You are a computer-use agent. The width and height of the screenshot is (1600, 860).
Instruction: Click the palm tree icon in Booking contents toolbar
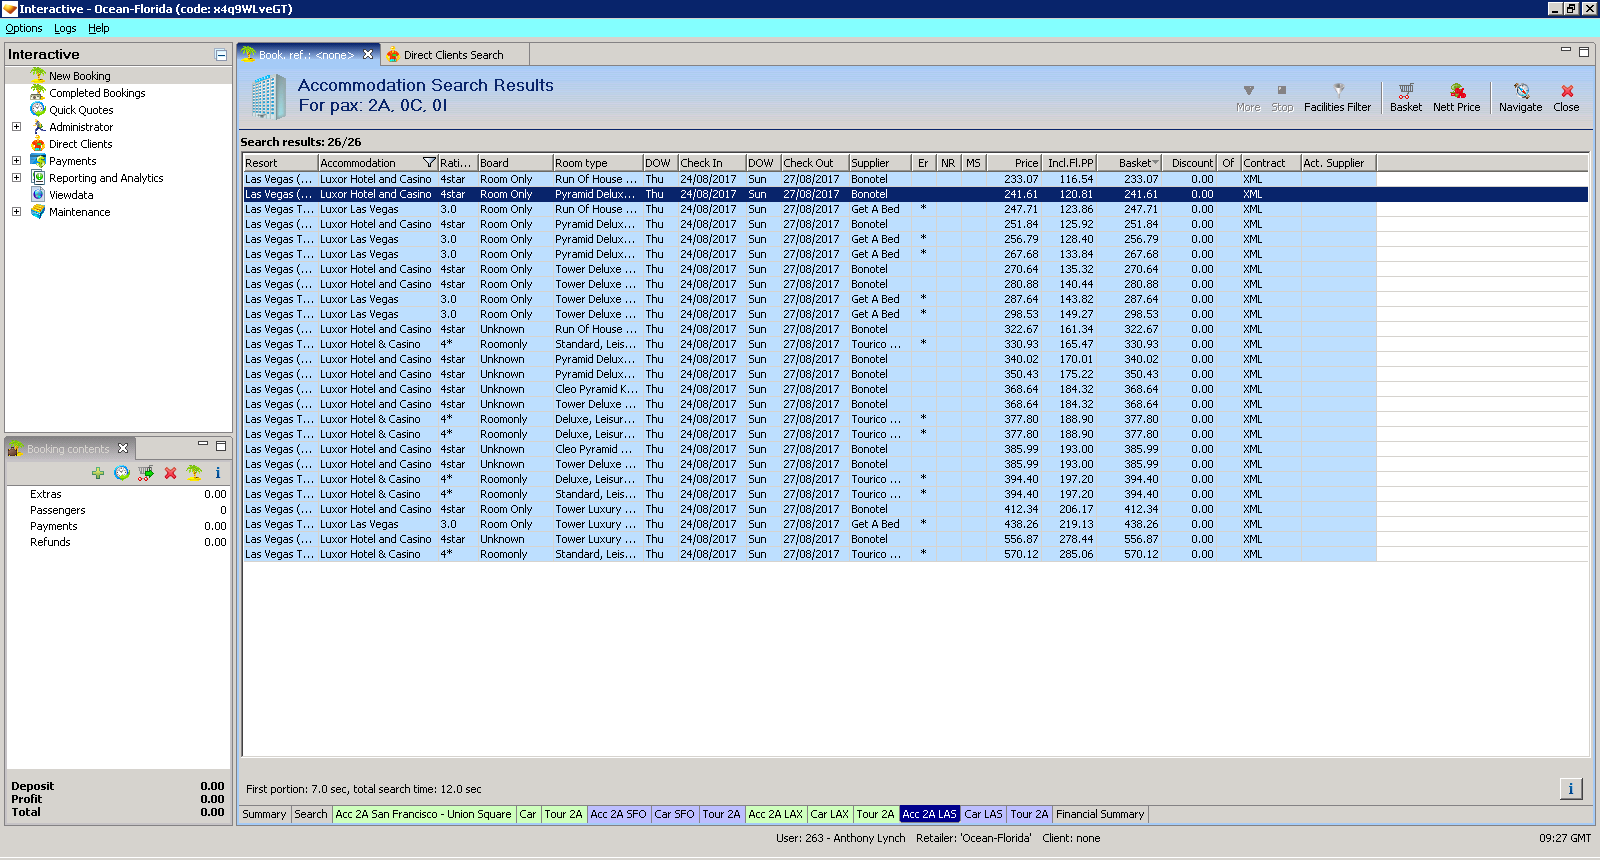[194, 473]
